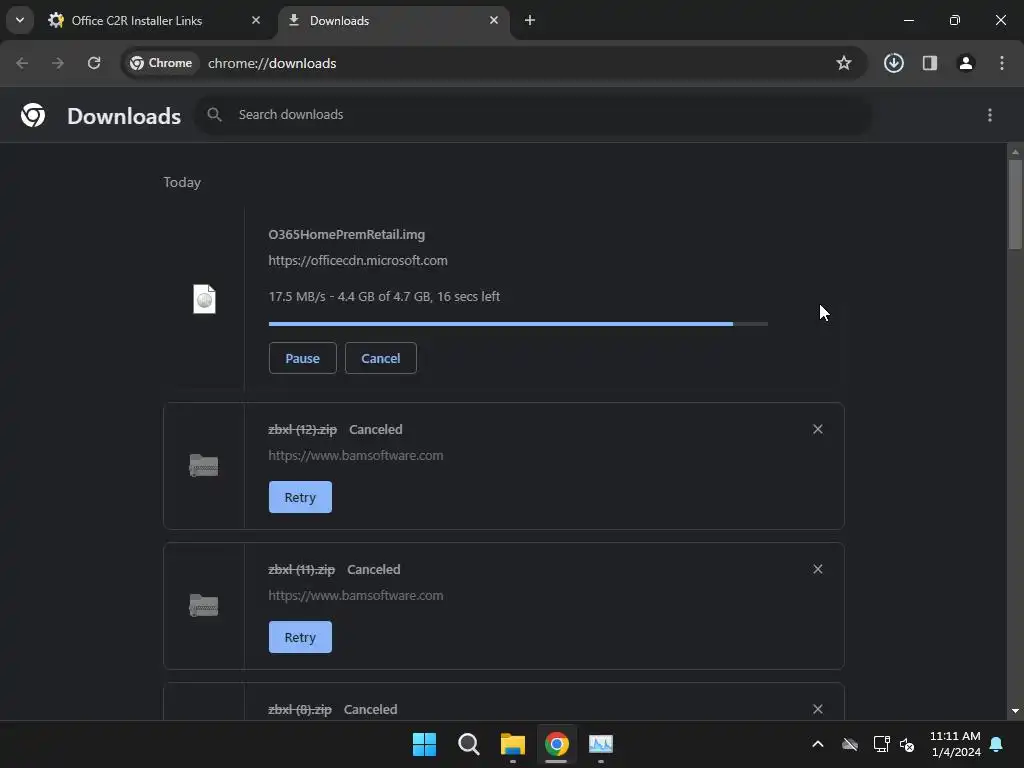
Task: Click the Chrome icon in the taskbar
Action: point(556,744)
